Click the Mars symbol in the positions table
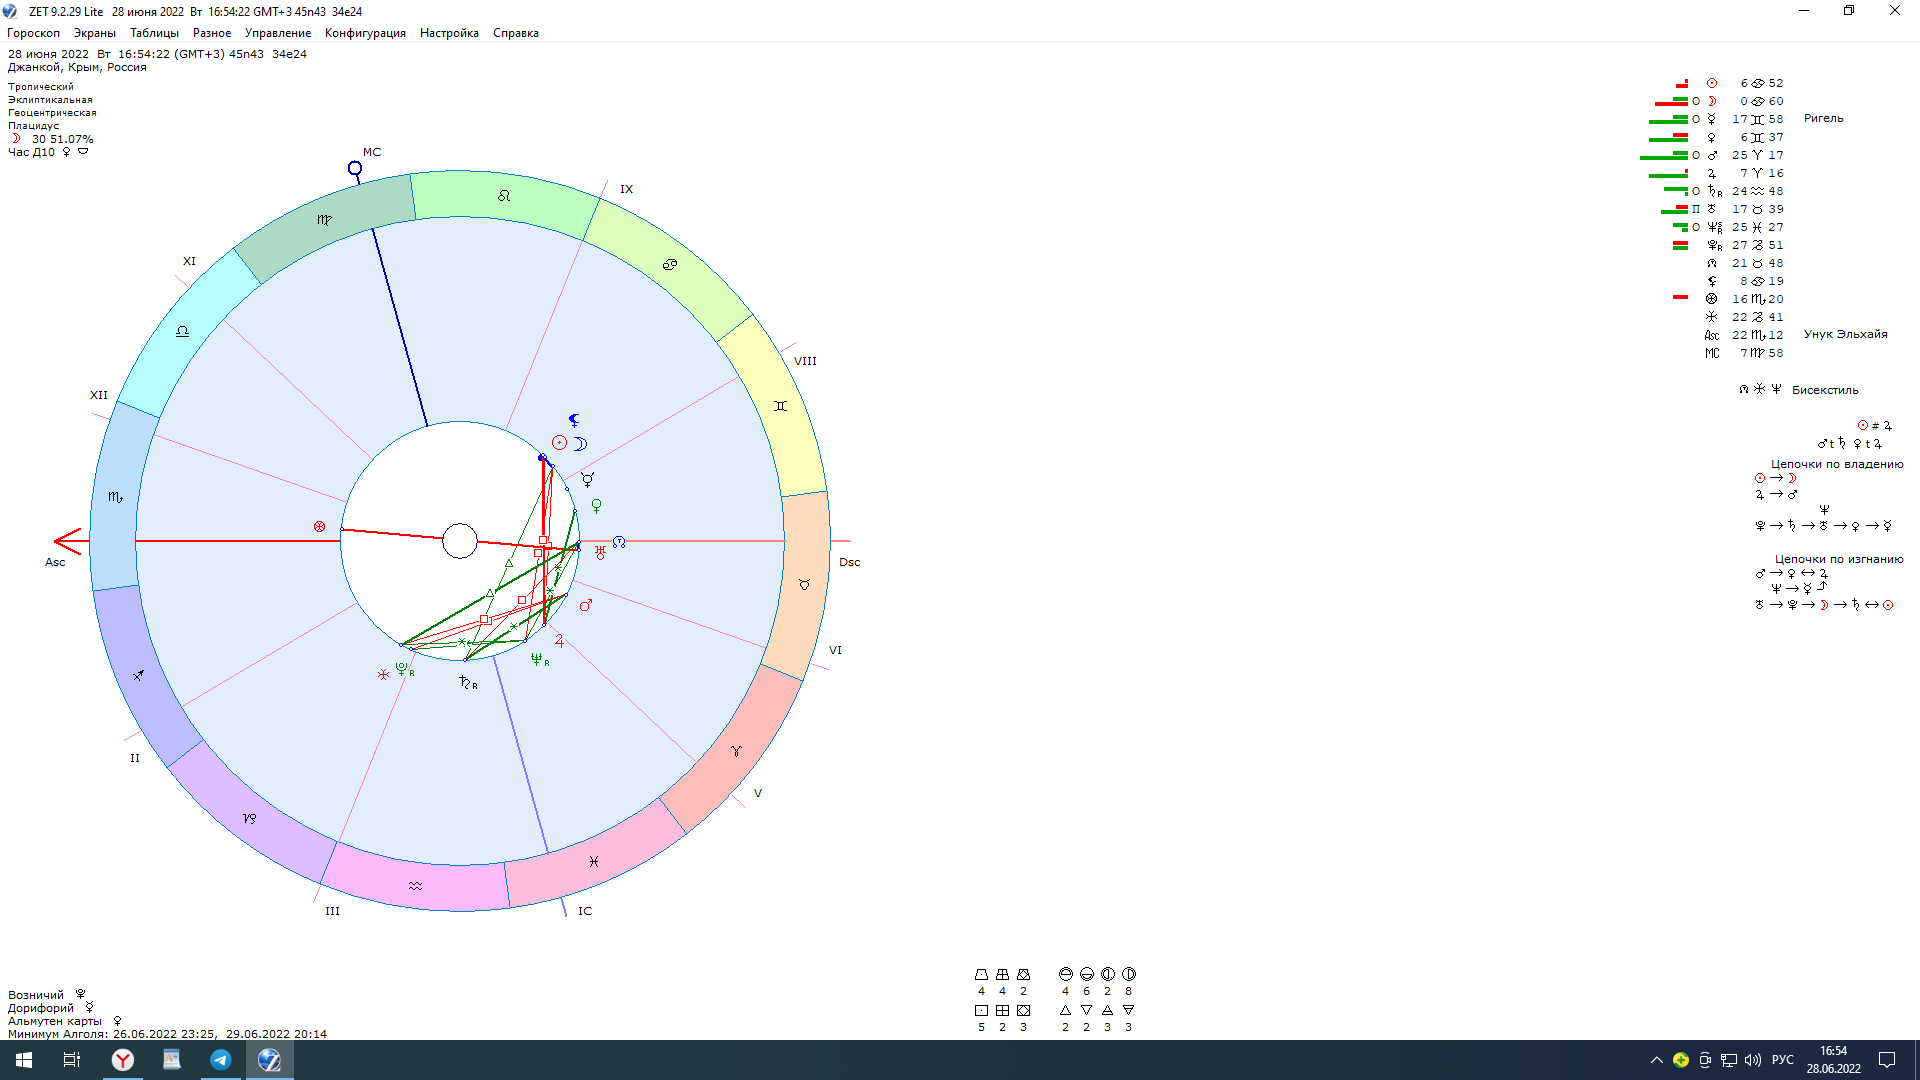This screenshot has width=1920, height=1080. pos(1712,155)
